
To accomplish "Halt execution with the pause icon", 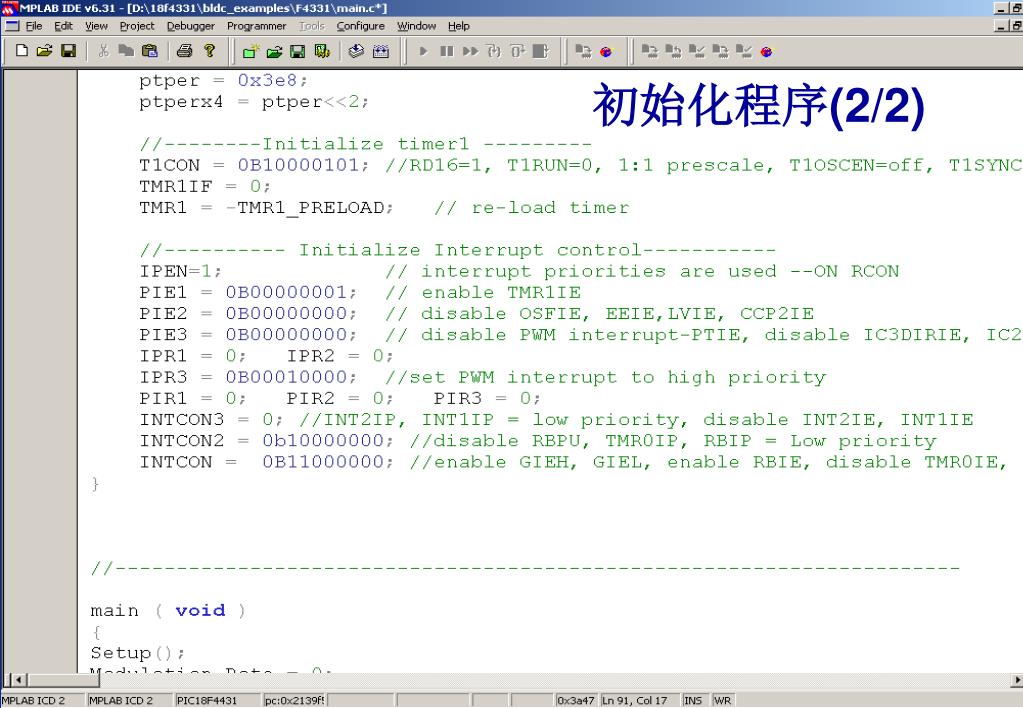I will 447,52.
